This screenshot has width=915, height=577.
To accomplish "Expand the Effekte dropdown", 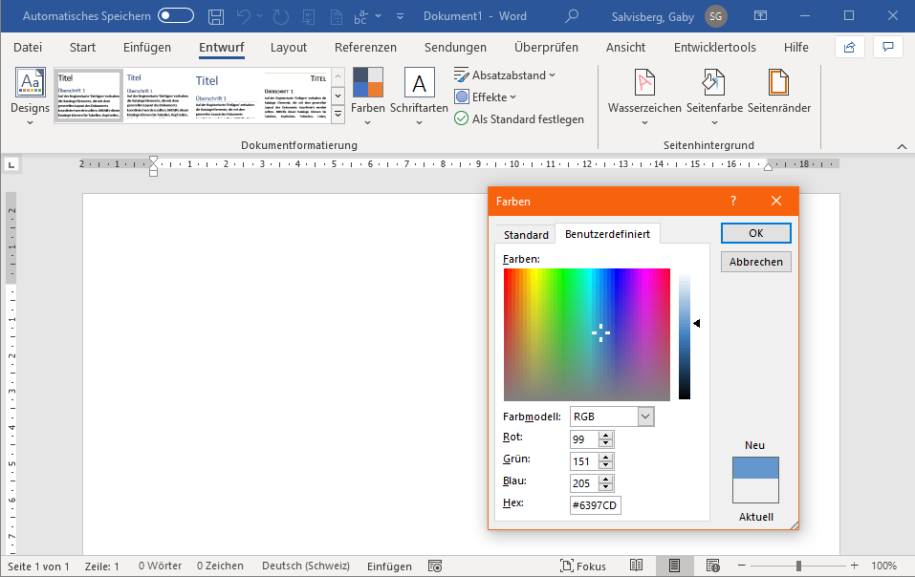I will pos(486,97).
